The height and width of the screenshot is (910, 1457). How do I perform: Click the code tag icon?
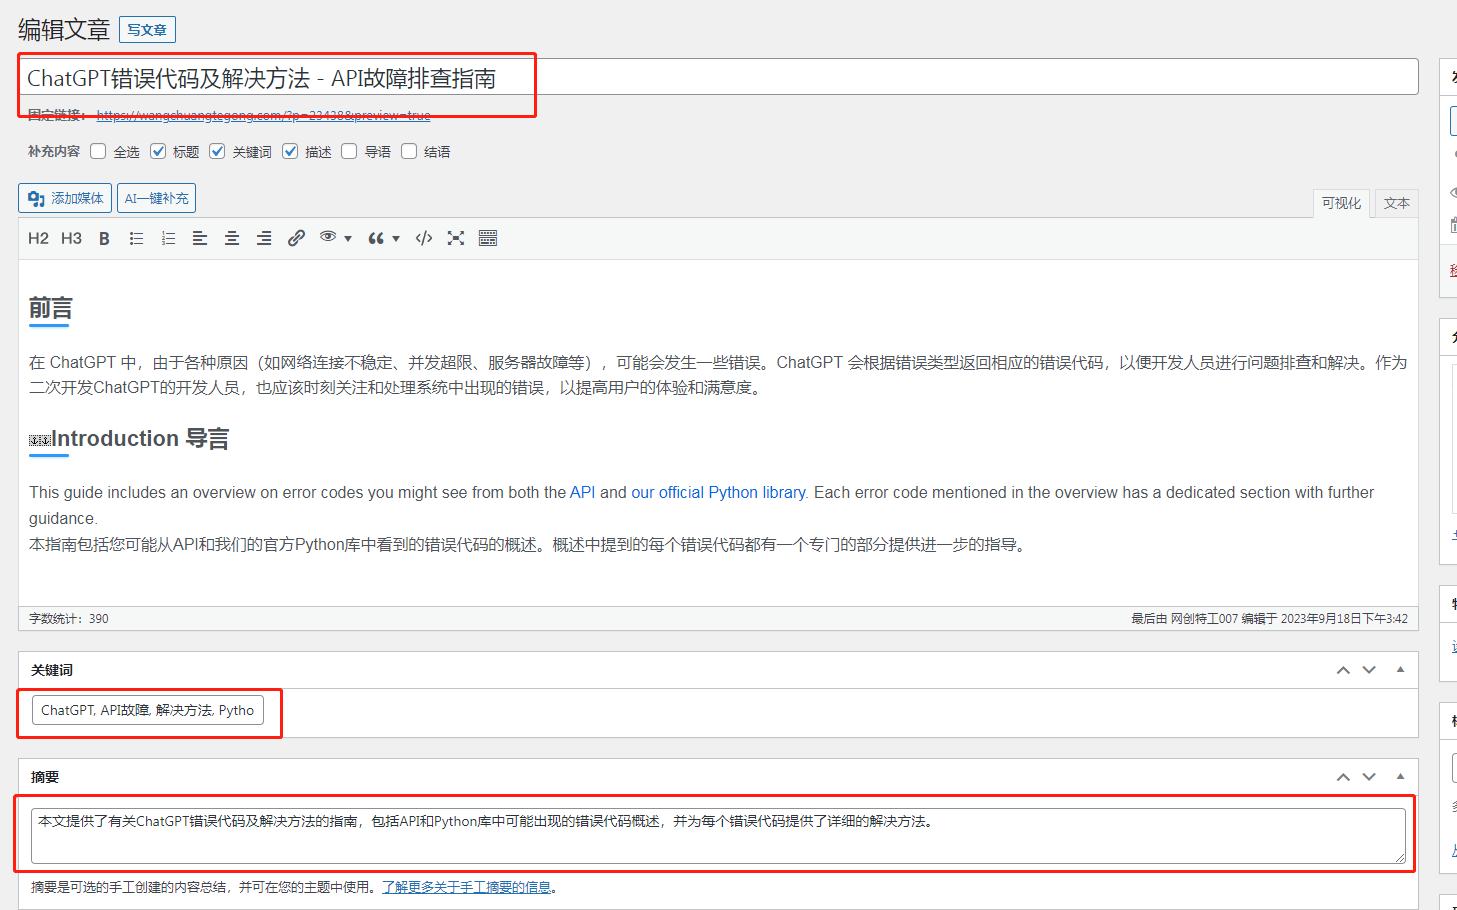tap(424, 238)
